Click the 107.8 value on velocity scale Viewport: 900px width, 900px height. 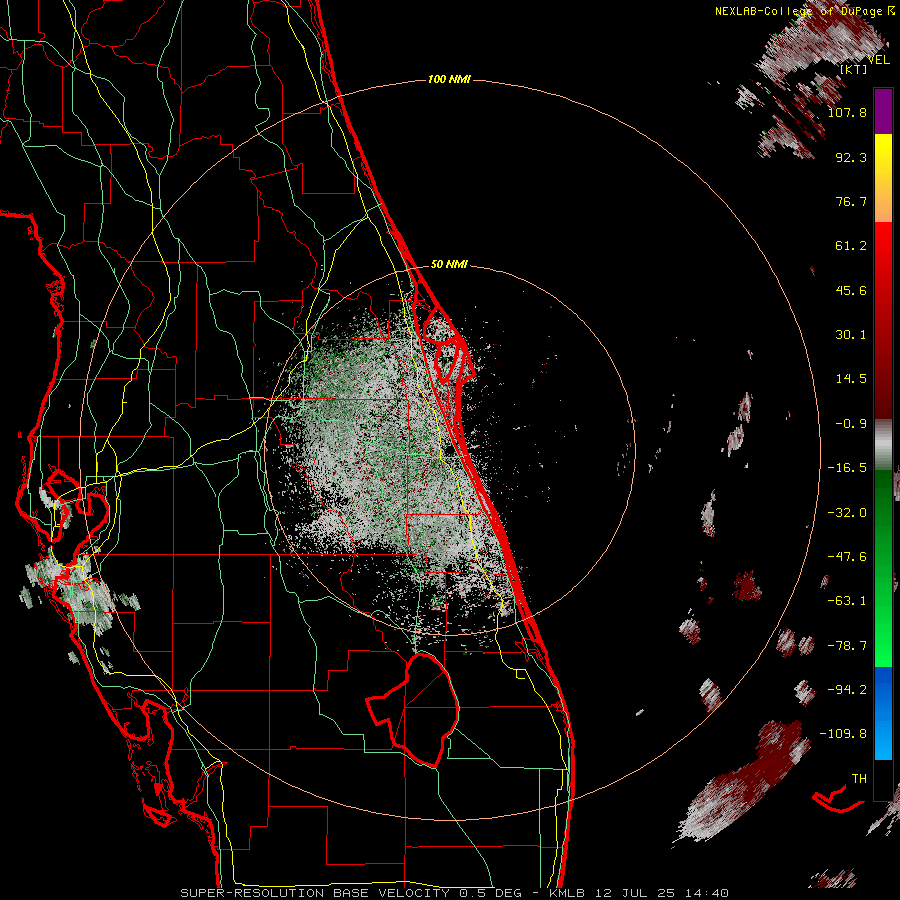tap(847, 112)
